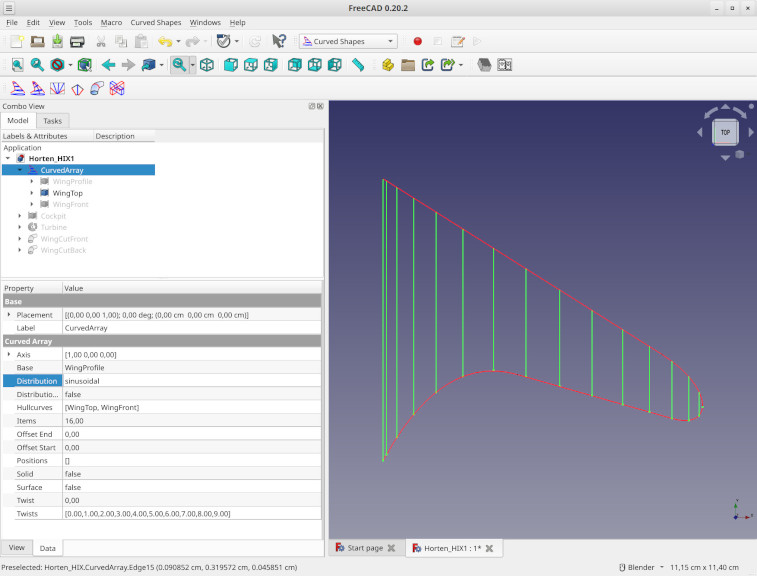Close the Horten_HIX1 document tab

490,548
